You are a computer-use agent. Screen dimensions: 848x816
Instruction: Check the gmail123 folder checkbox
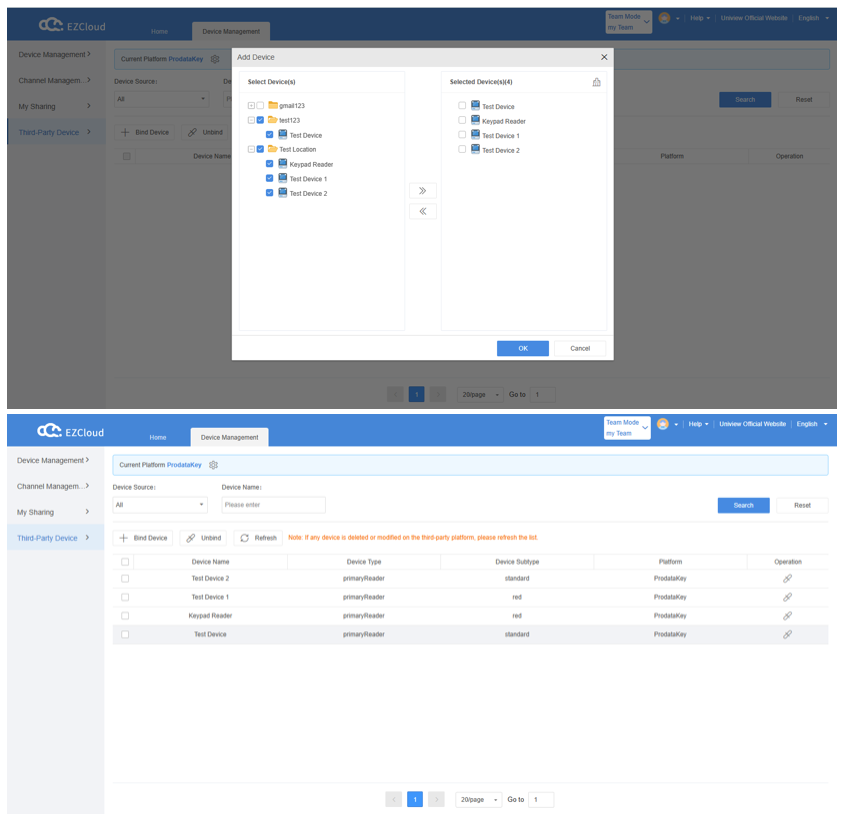coord(260,105)
